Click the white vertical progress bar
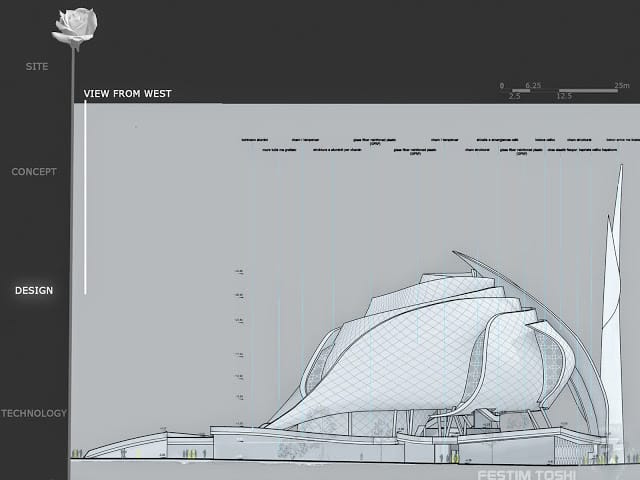Viewport: 640px width, 480px height. coord(85,198)
